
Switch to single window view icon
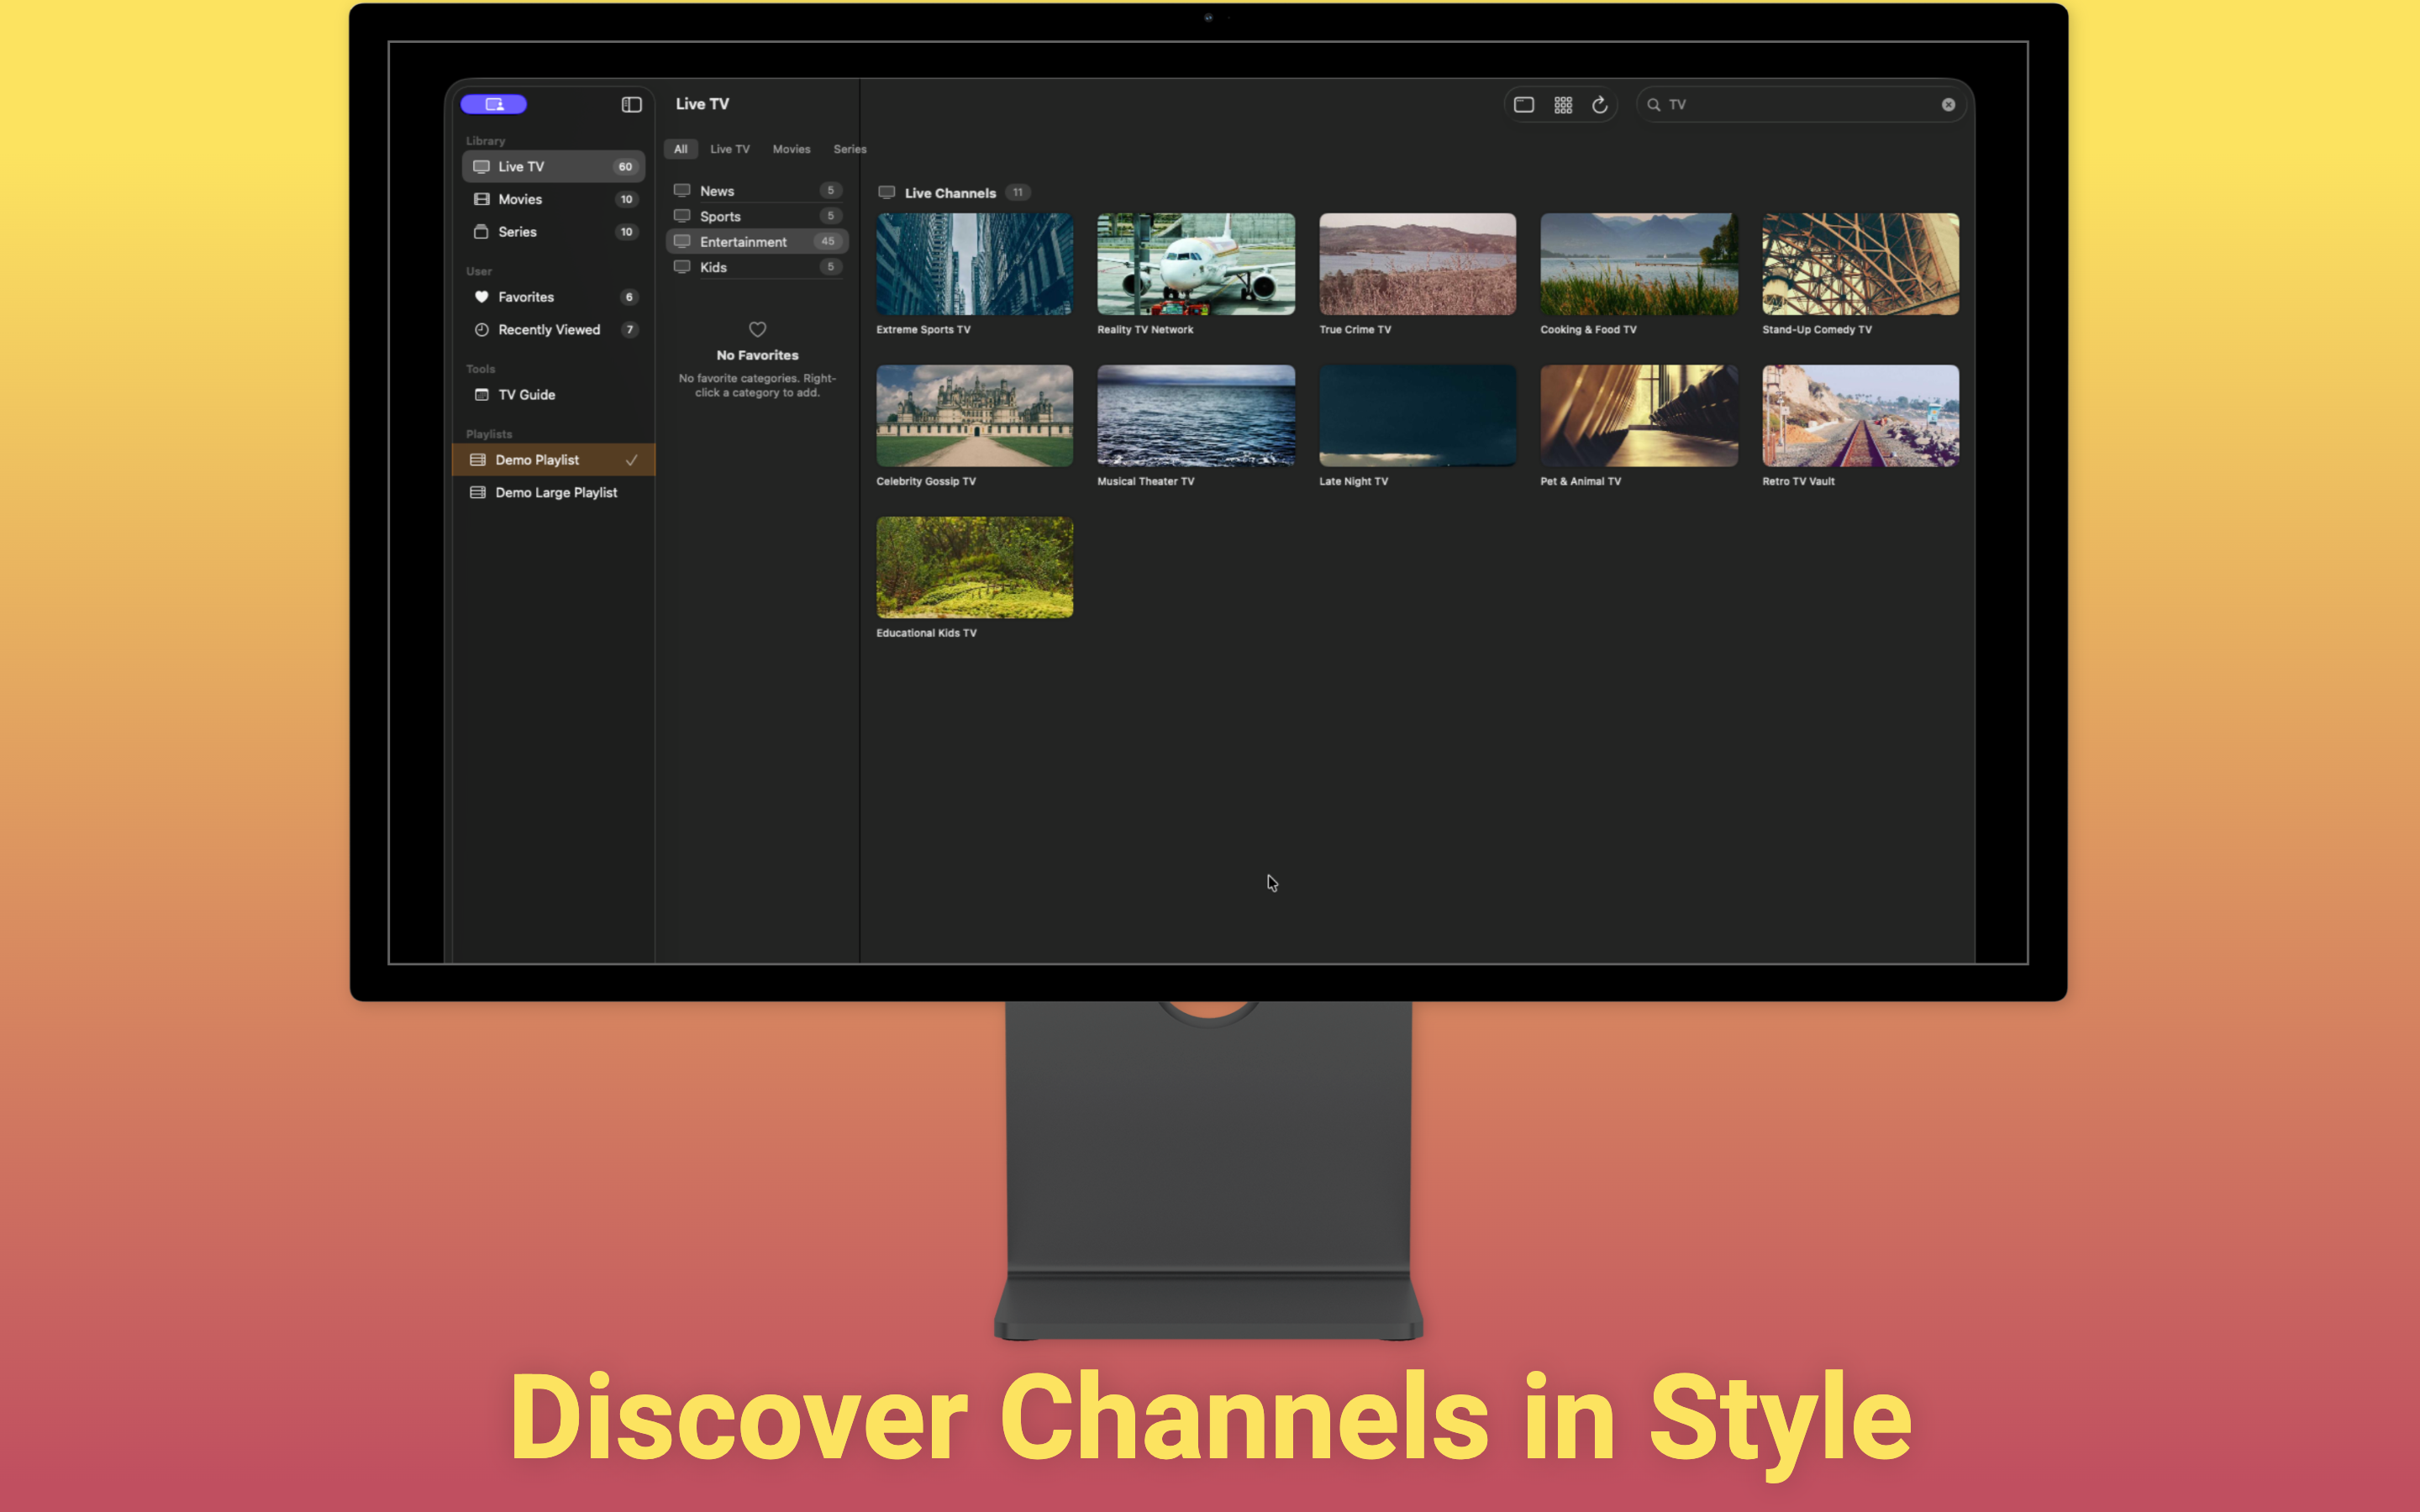point(1524,104)
